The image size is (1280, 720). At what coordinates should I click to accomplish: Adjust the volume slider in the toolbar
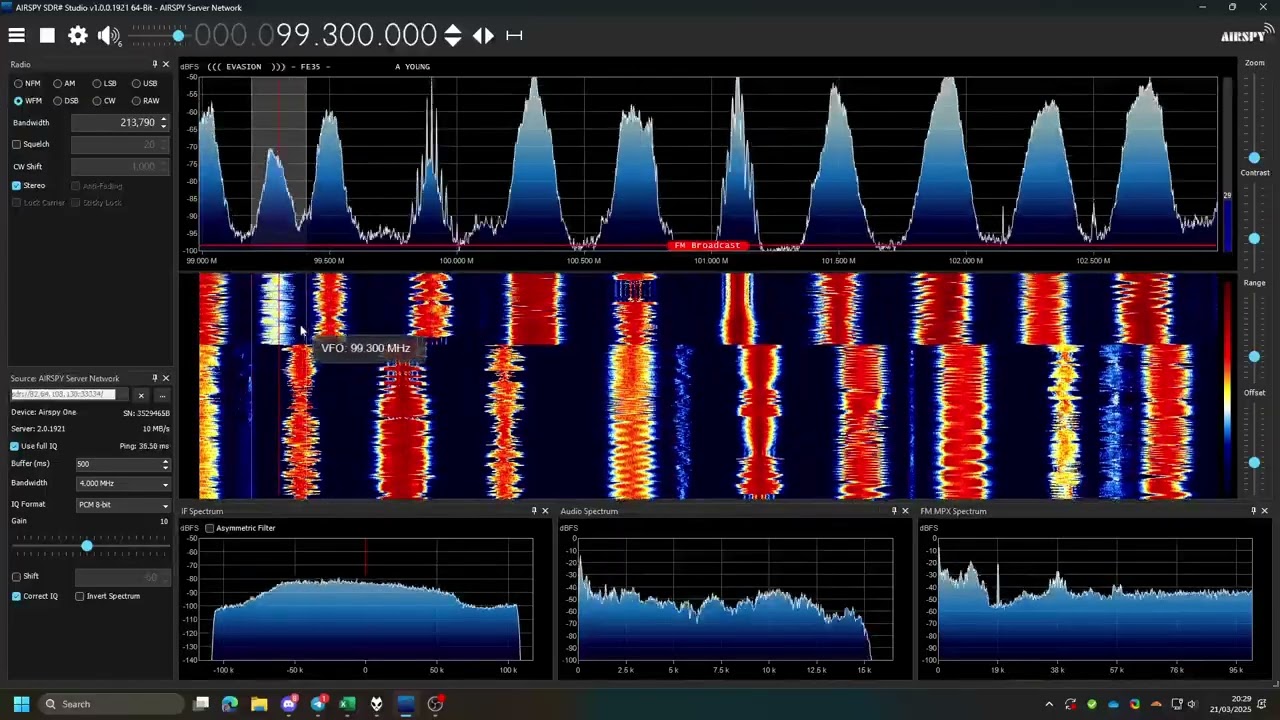[x=178, y=36]
